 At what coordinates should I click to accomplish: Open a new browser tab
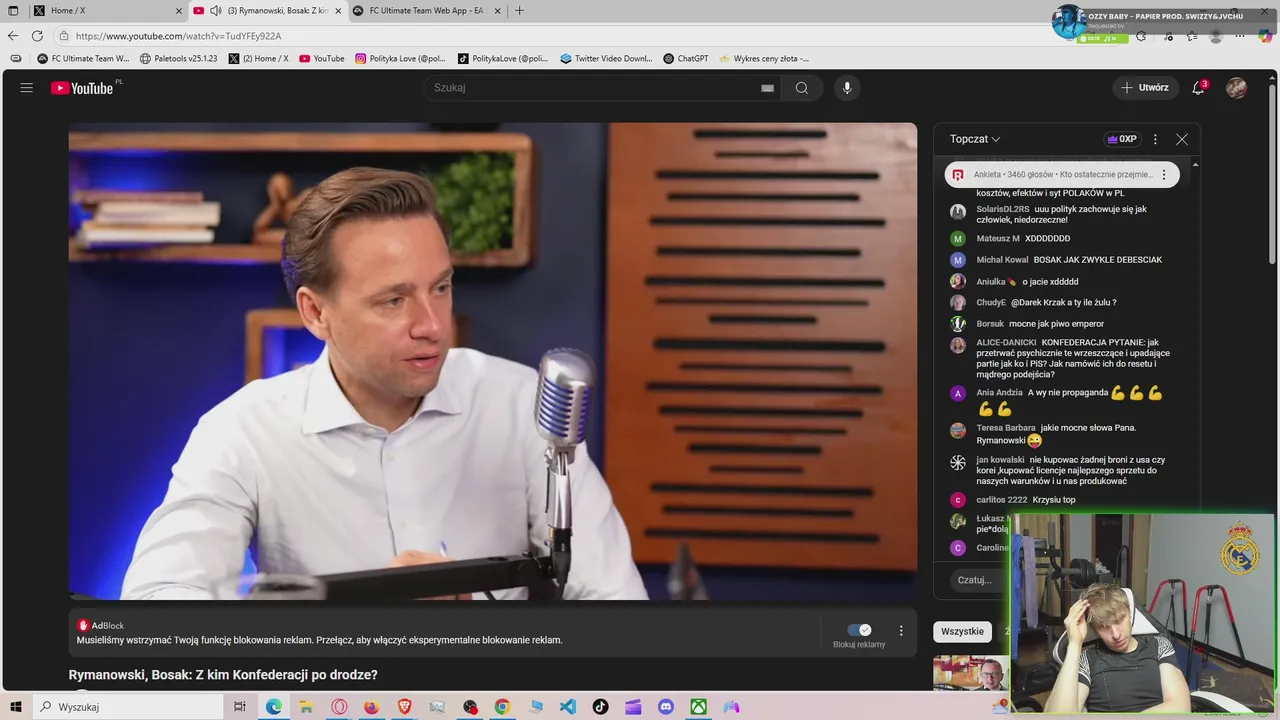point(519,11)
